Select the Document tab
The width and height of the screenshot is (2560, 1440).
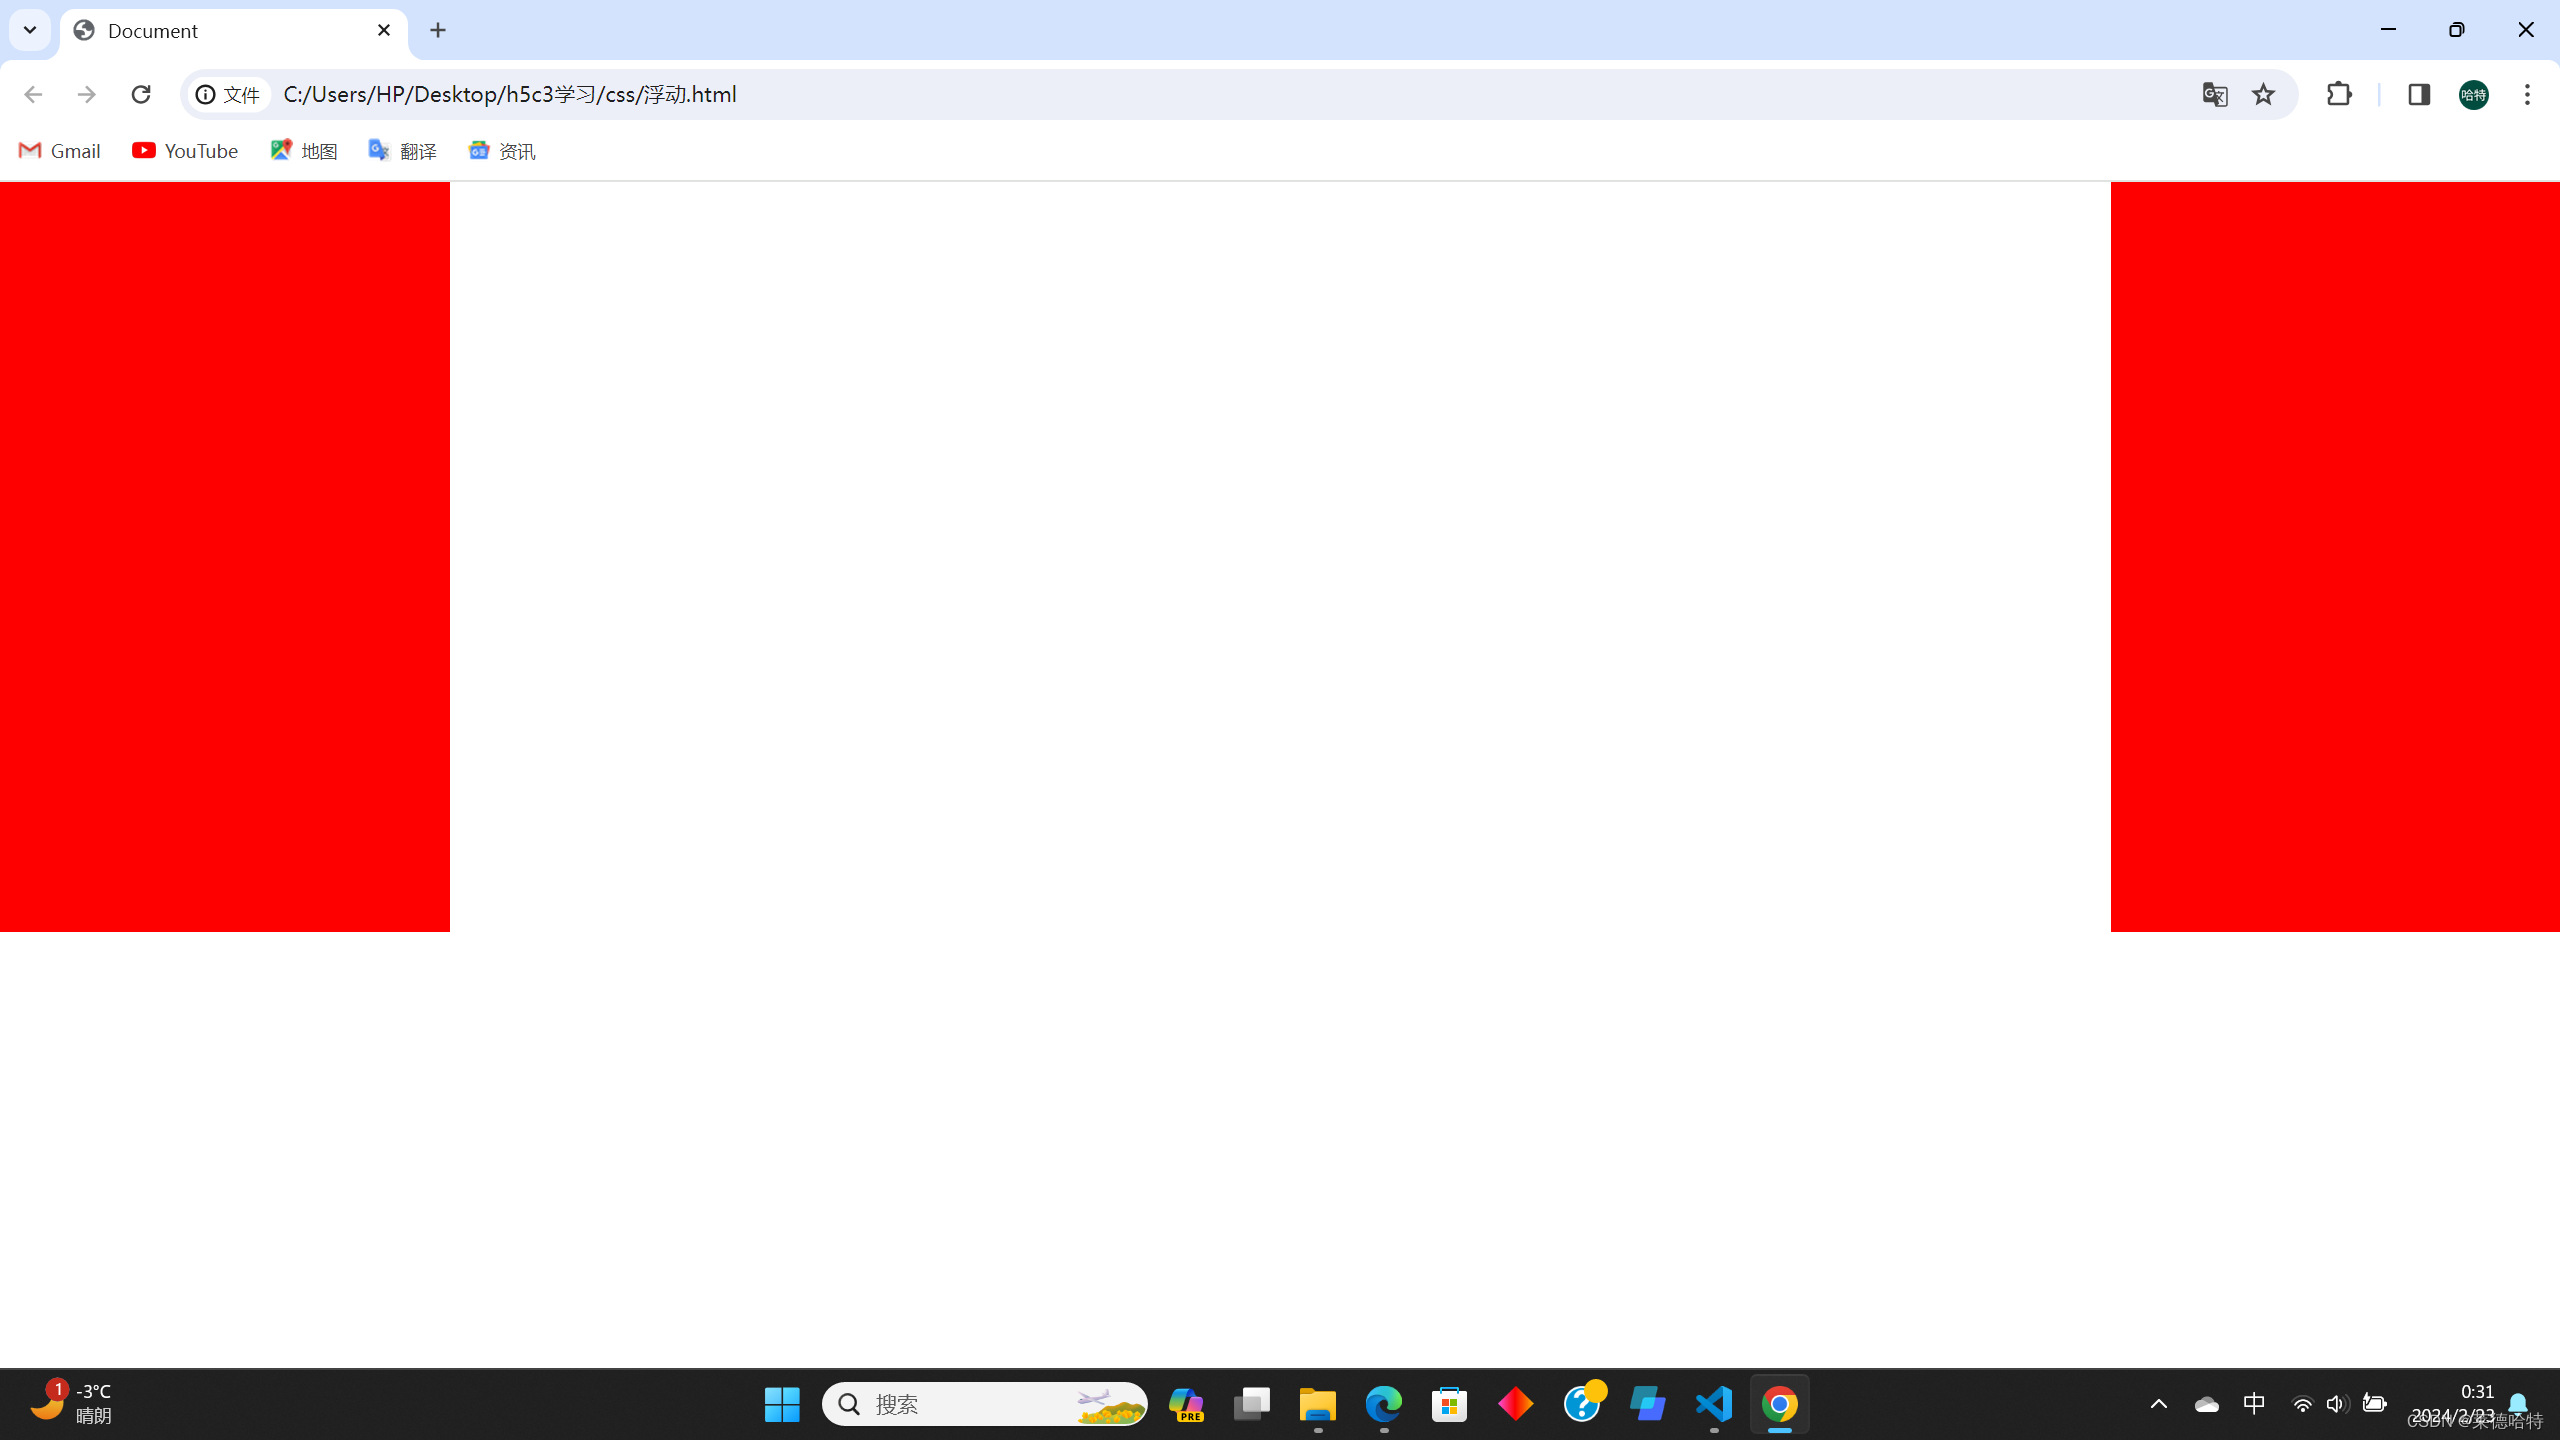[220, 31]
